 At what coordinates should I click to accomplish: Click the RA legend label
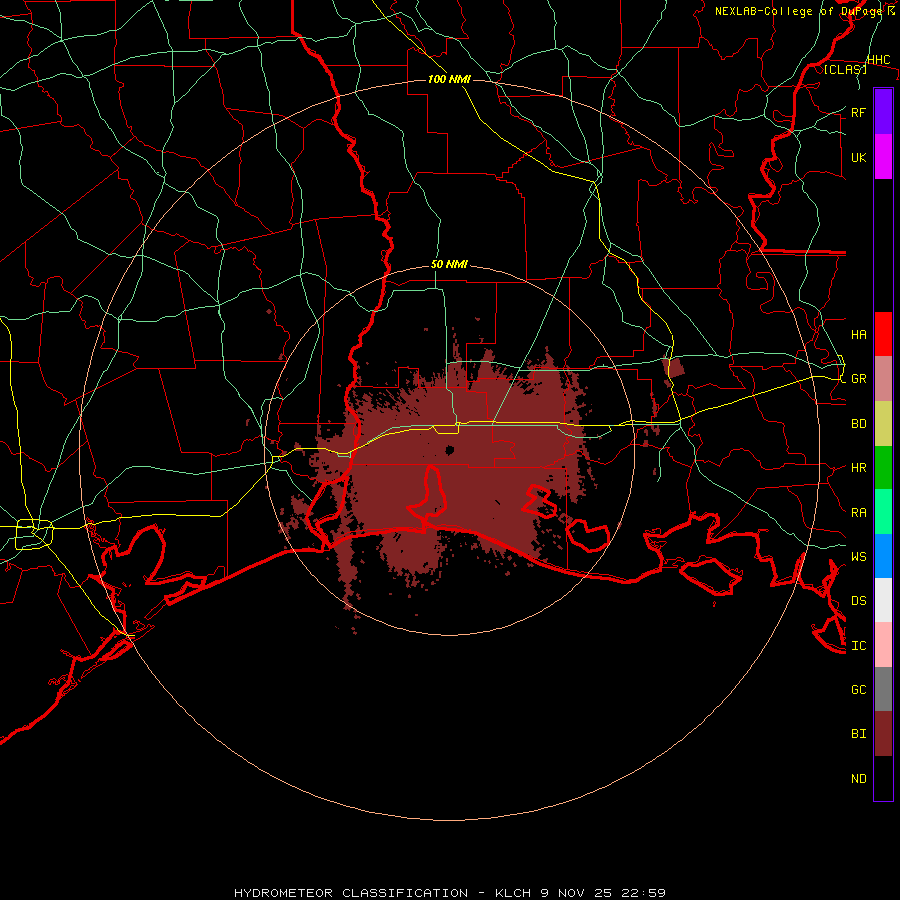pyautogui.click(x=858, y=512)
